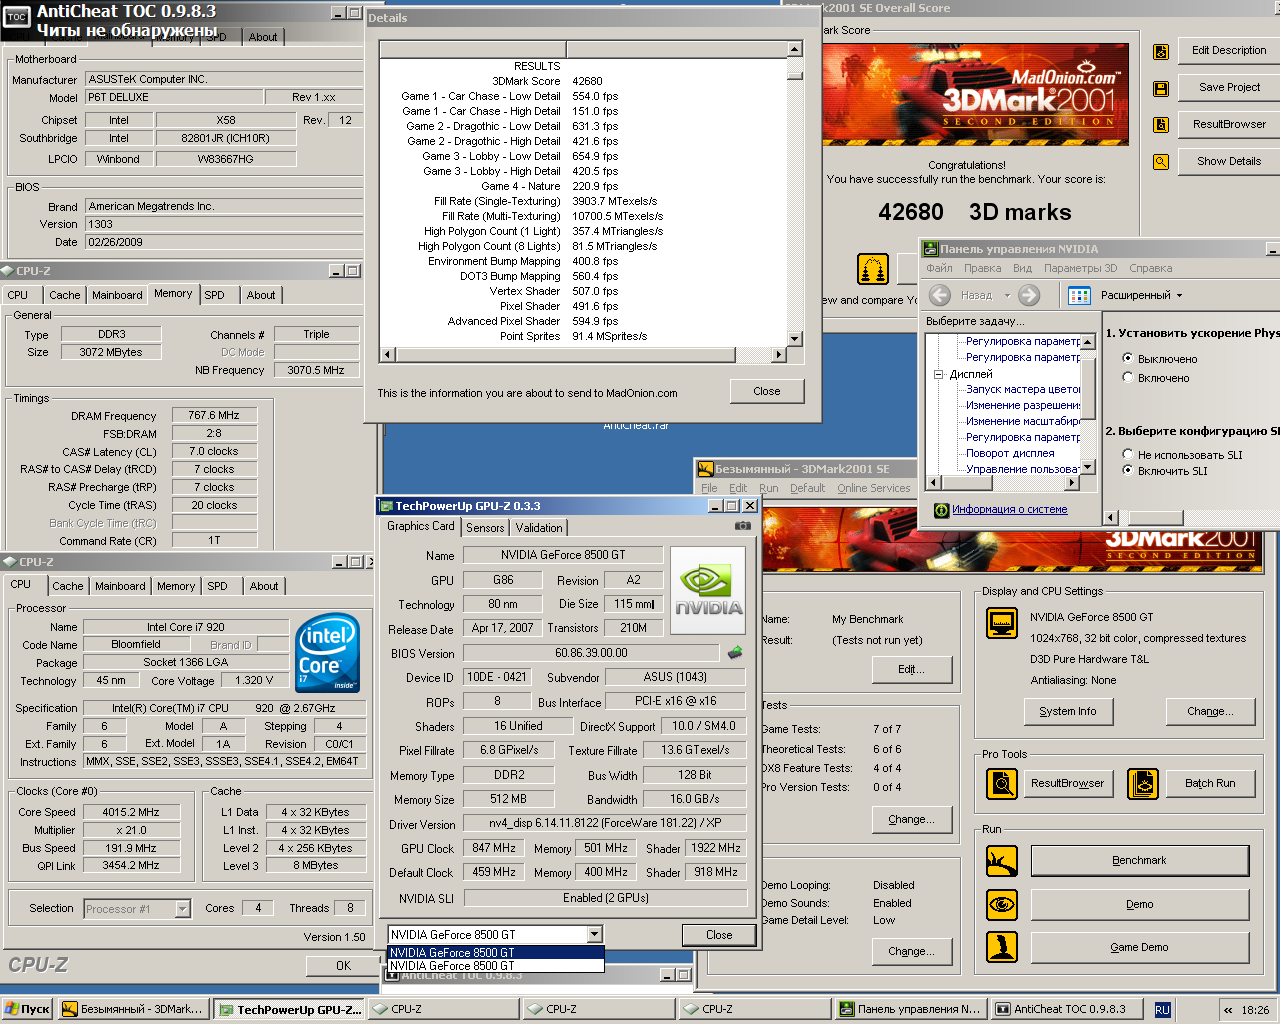Viewport: 1280px width, 1024px height.
Task: Click Change button under Display and CPU Settings
Action: pyautogui.click(x=1208, y=711)
